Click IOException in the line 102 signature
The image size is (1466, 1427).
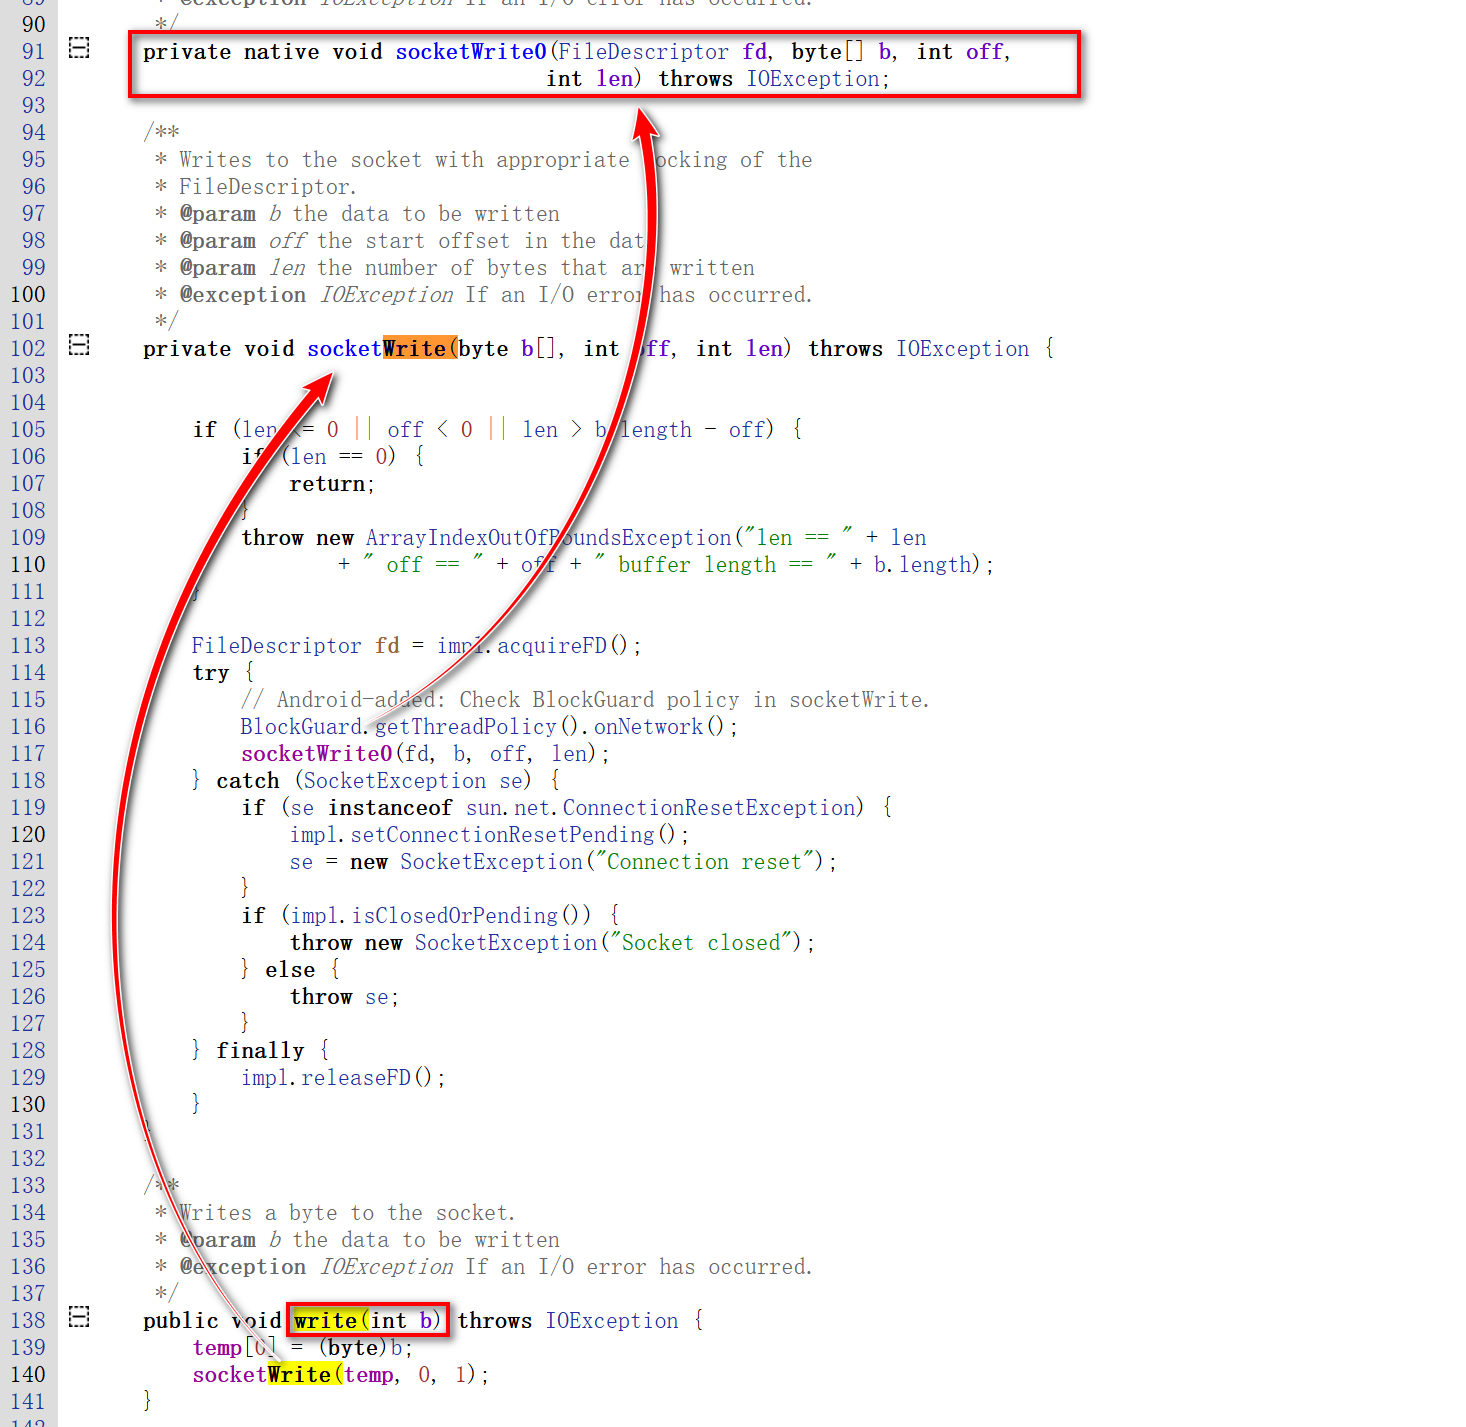[x=962, y=348]
